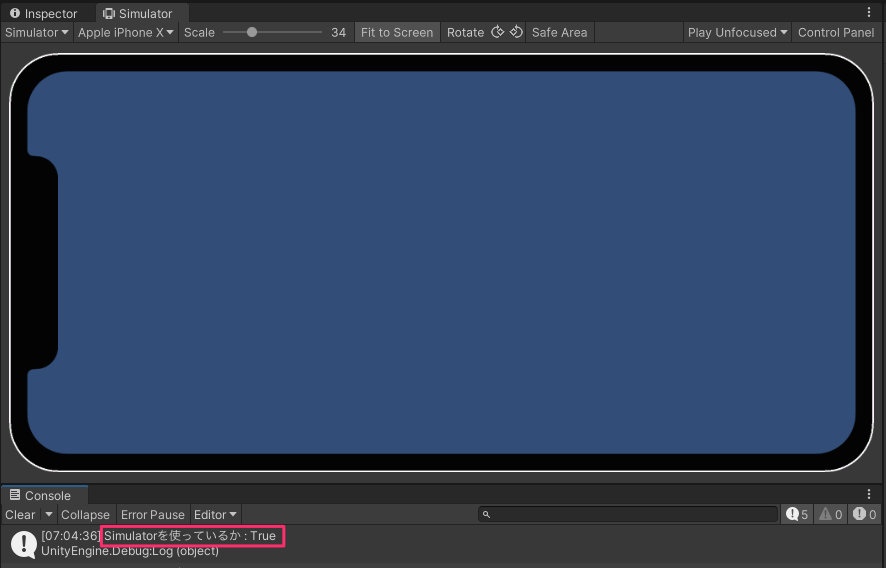Open the Apple iPhone X device dropdown
The image size is (886, 568).
(x=125, y=32)
